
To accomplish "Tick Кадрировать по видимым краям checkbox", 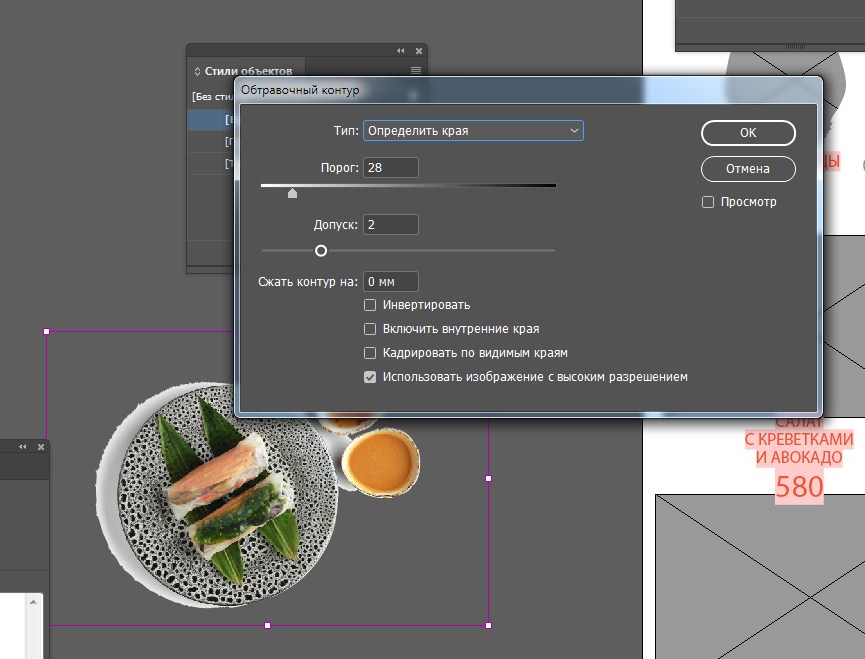I will [370, 353].
